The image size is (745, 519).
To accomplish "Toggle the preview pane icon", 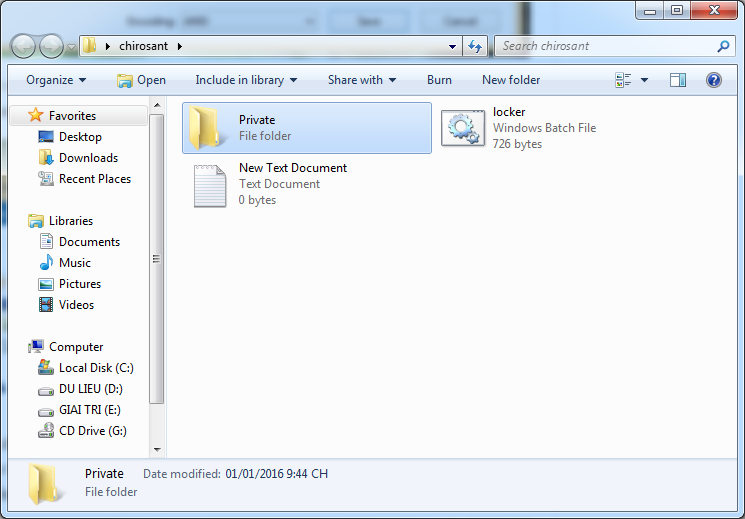I will 678,80.
